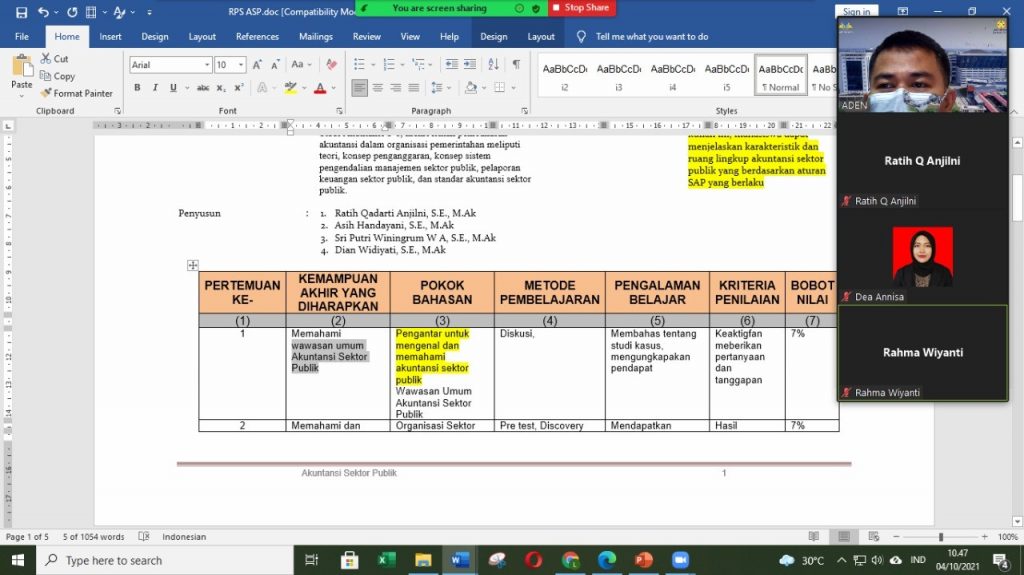Cut the selected text
1024x575 pixels.
[54, 59]
